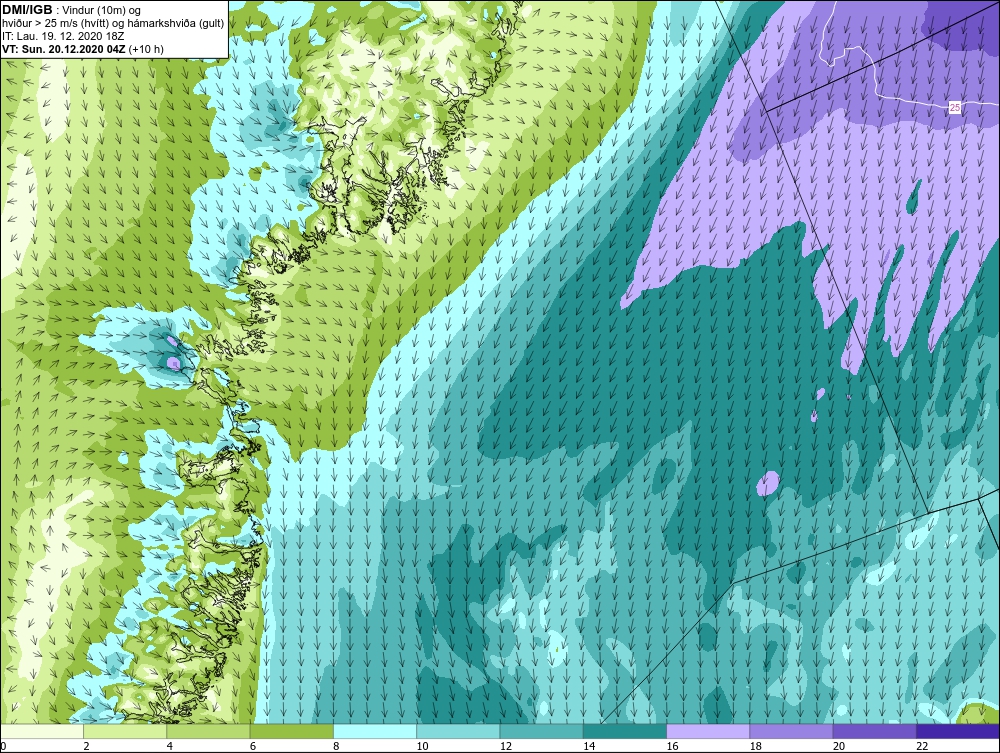Click the 18–20 m/s purple swatch
The image size is (1000, 753).
point(791,731)
